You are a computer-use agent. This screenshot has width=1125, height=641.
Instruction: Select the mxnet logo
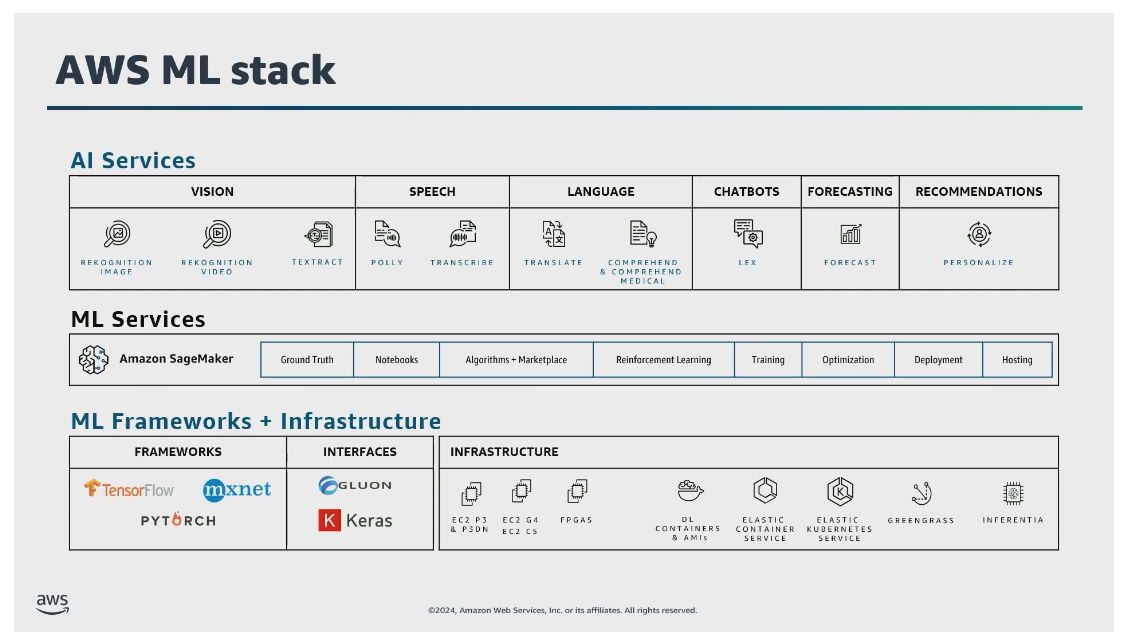[x=237, y=490]
